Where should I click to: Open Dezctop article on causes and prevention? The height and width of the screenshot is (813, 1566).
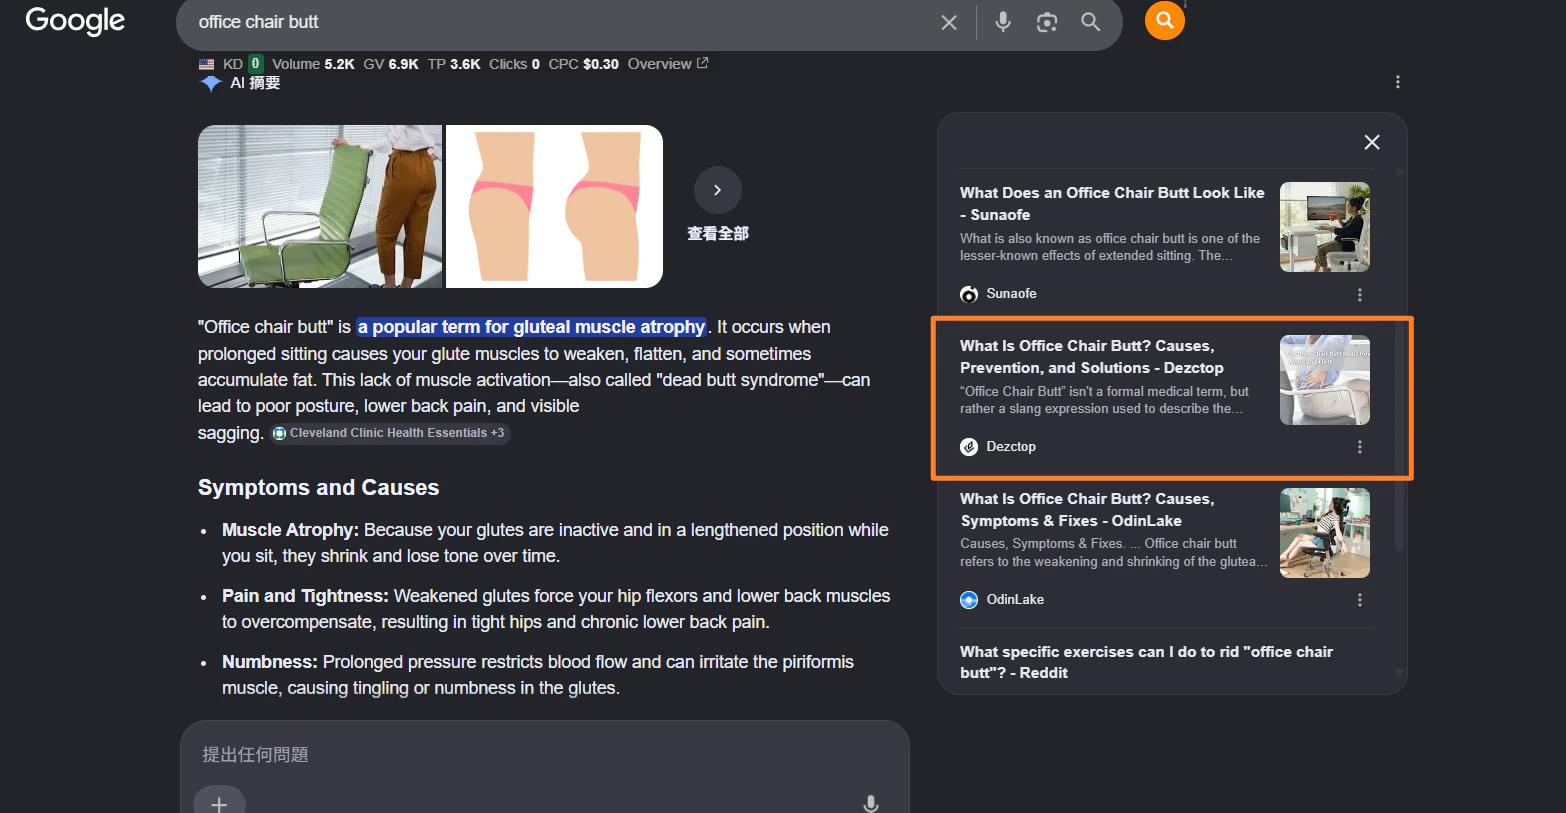[x=1092, y=356]
